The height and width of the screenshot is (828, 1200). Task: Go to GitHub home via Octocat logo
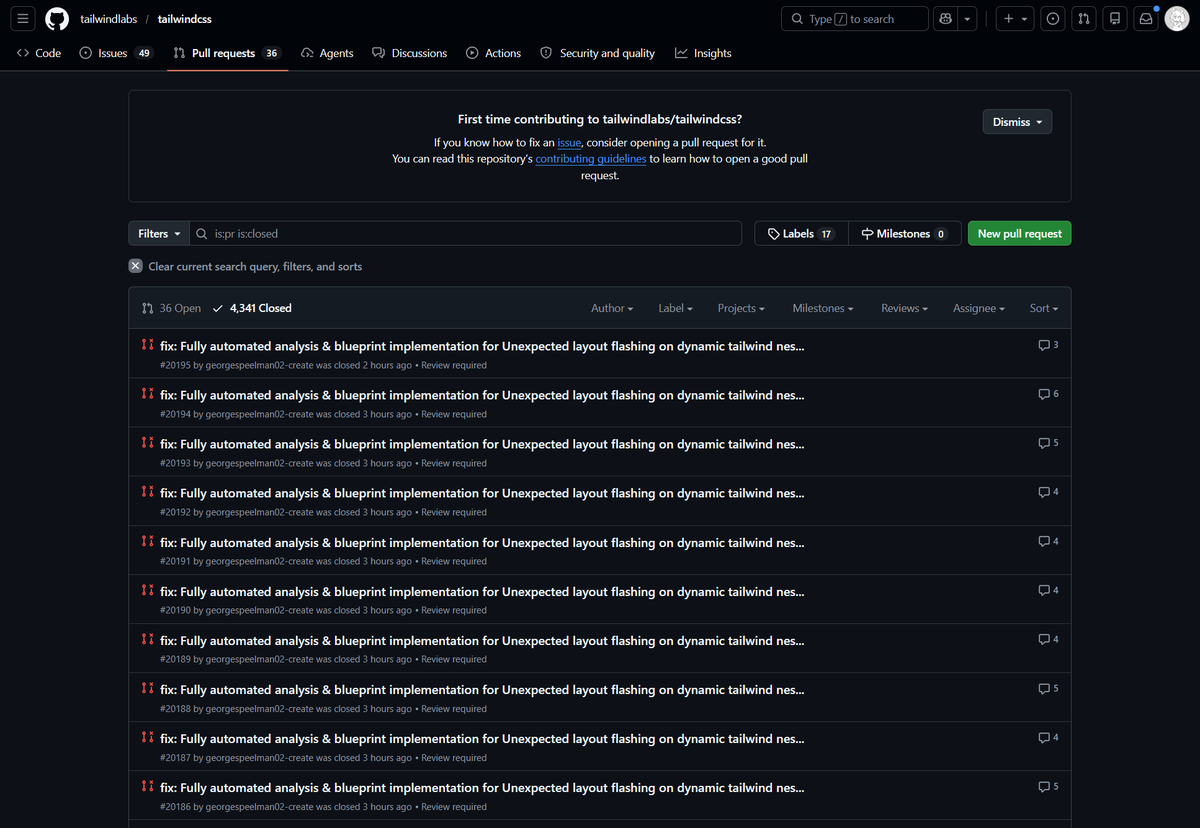[x=57, y=19]
